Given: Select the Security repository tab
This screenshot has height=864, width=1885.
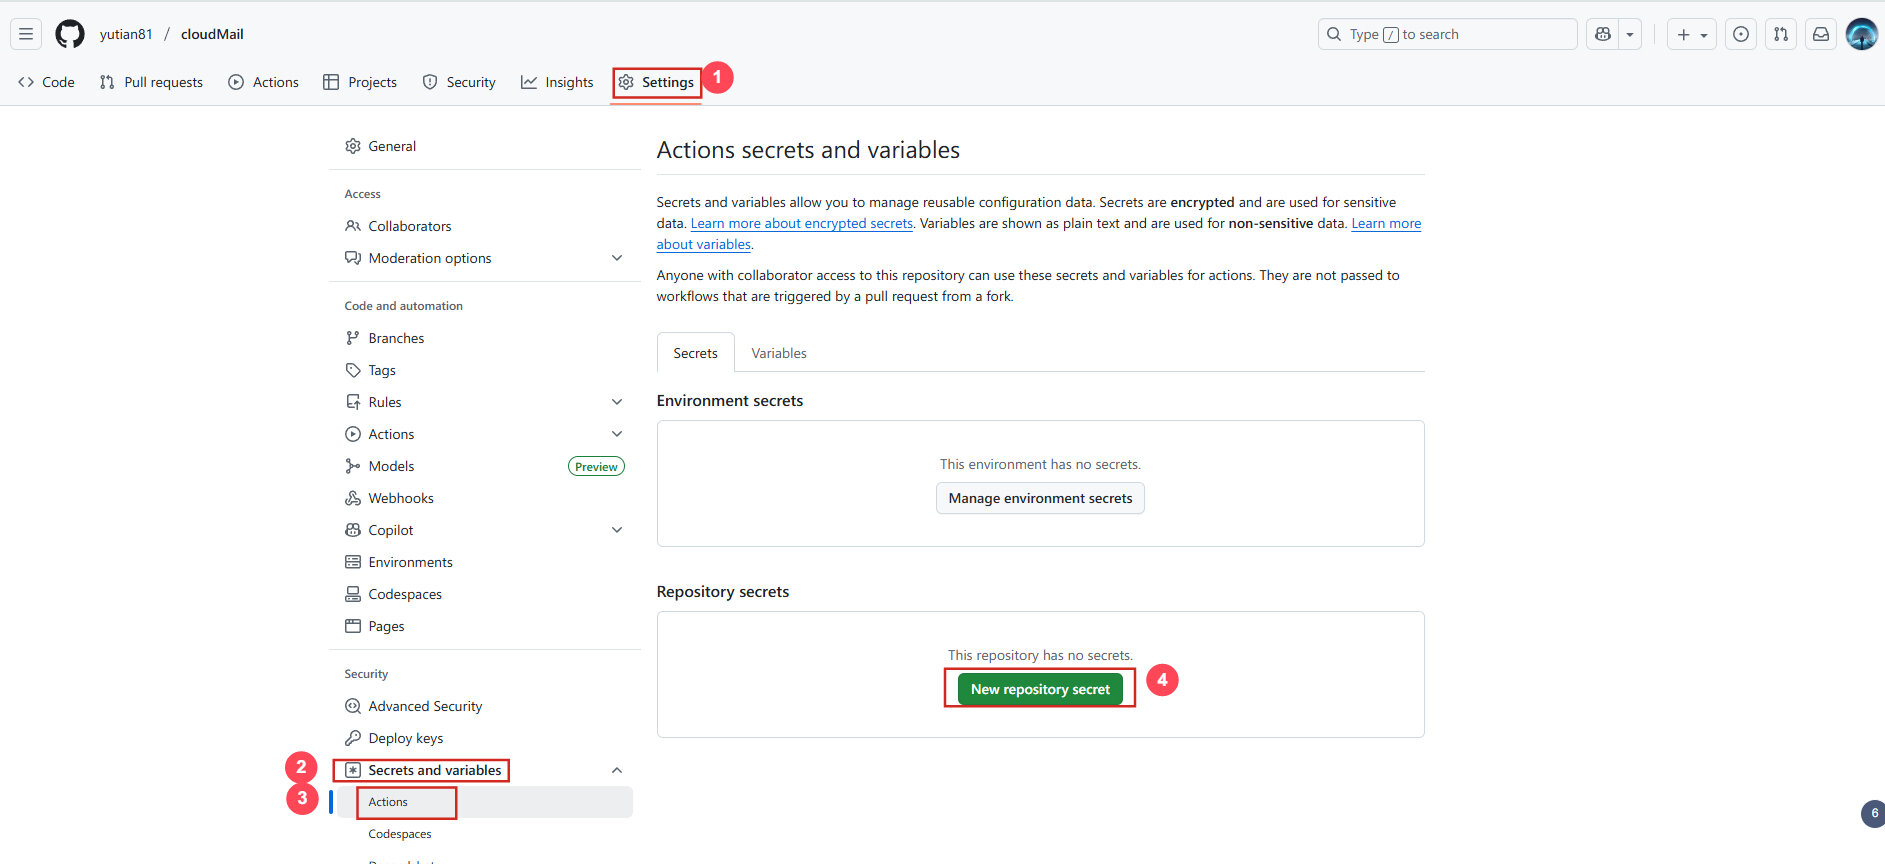Looking at the screenshot, I should click(x=459, y=82).
